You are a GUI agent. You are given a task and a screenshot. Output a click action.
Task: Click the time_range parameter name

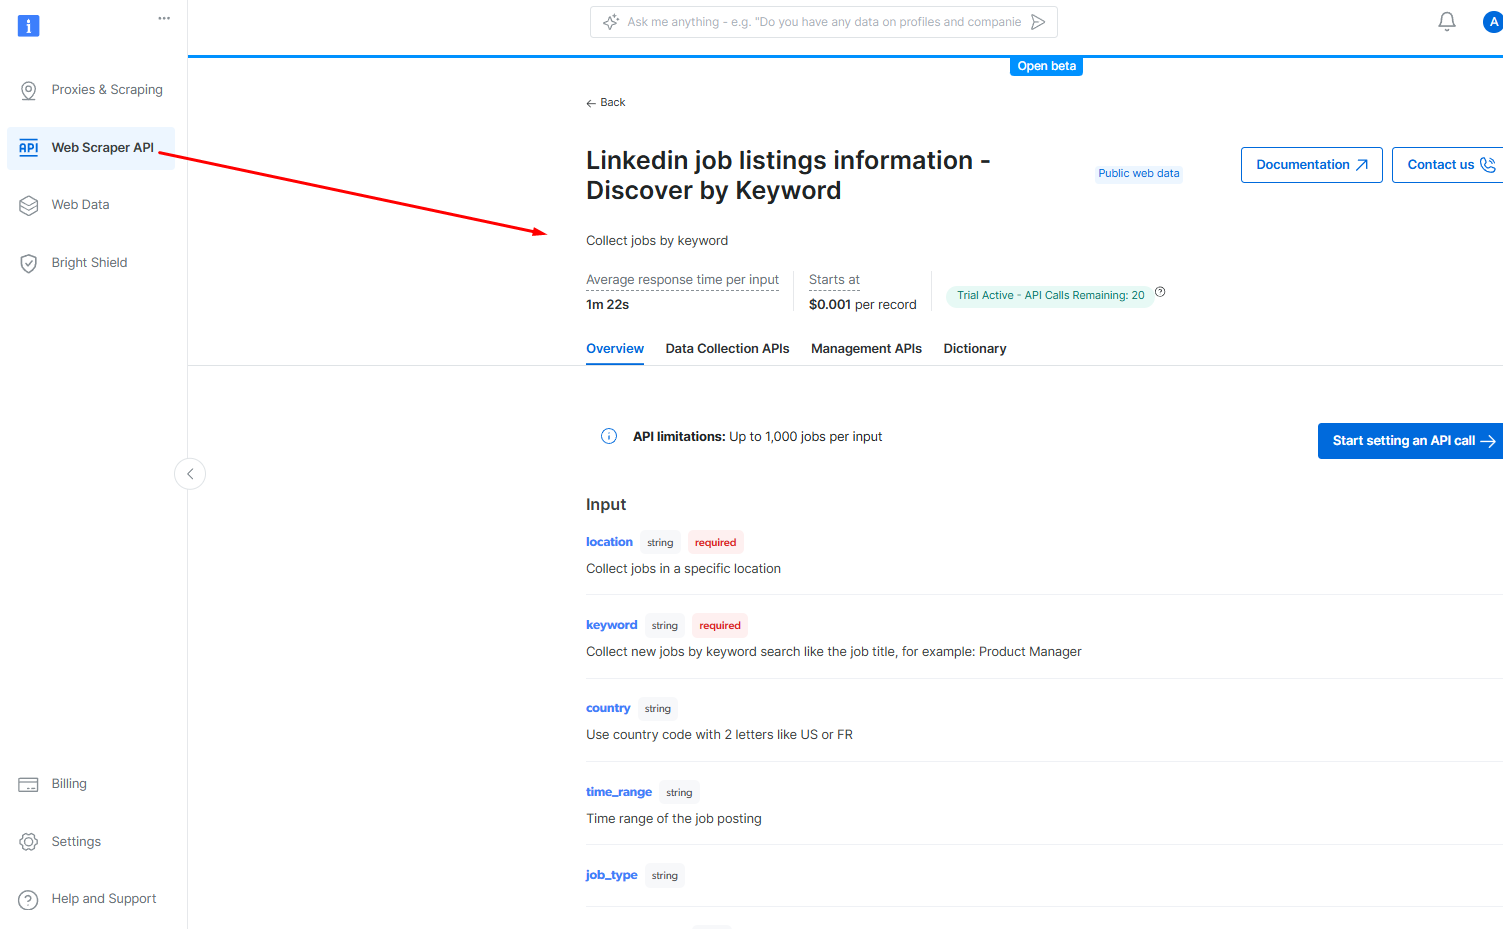(619, 792)
